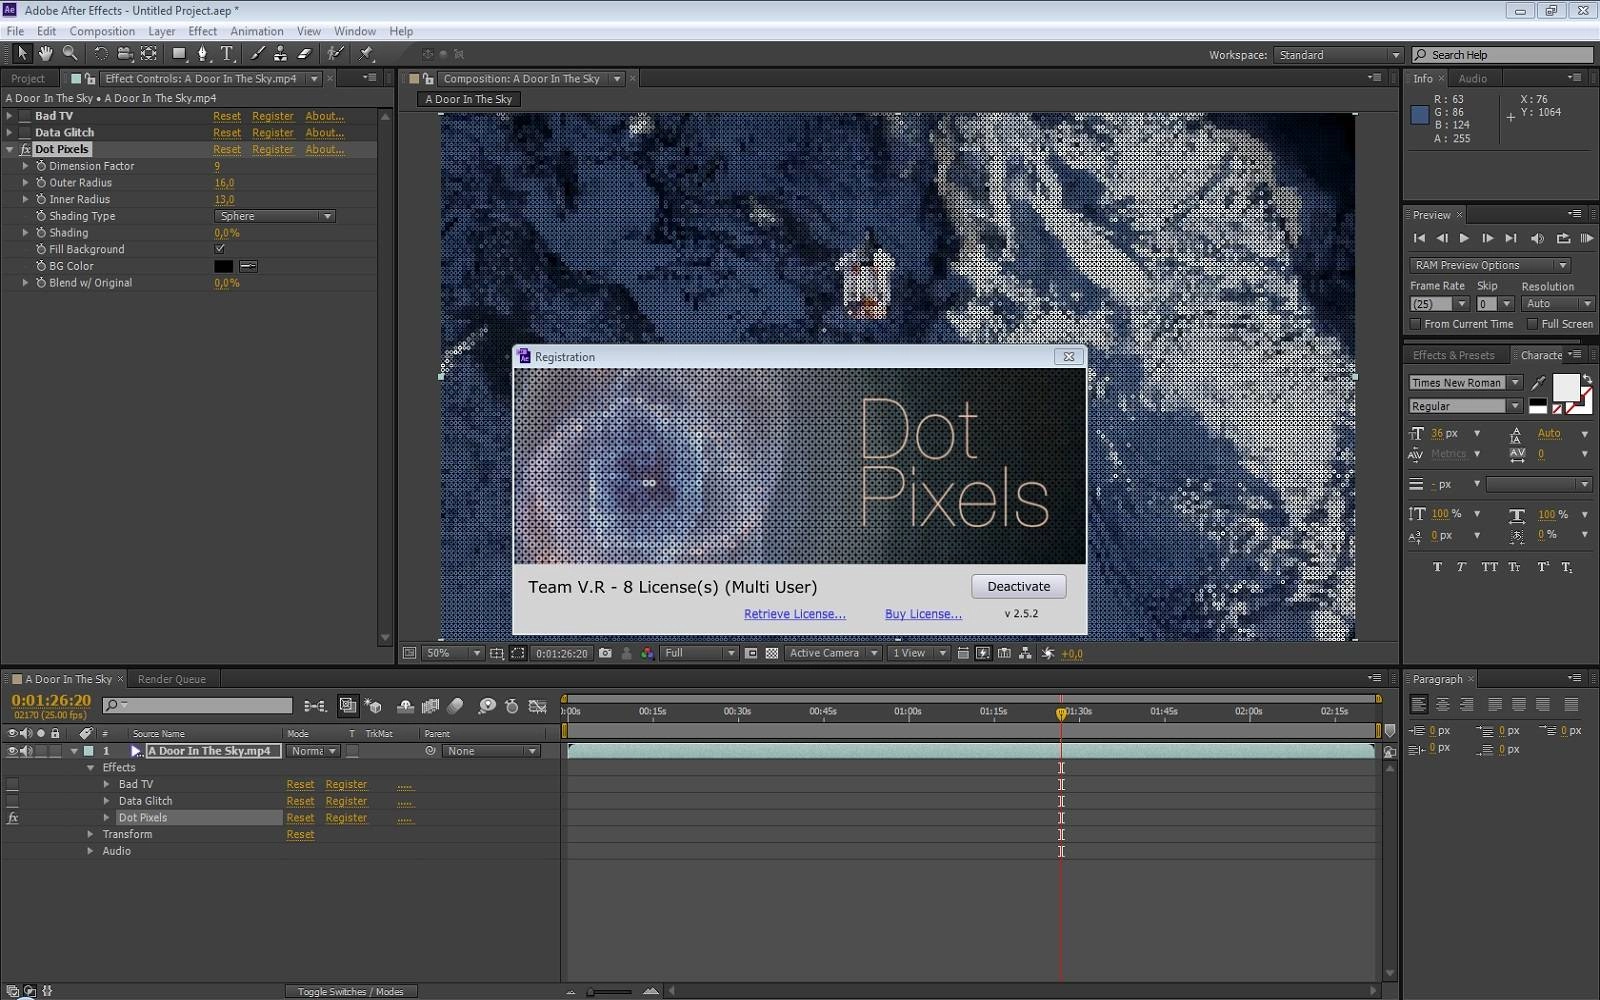Select the Pen tool
This screenshot has height=1000, width=1600.
pyautogui.click(x=203, y=54)
